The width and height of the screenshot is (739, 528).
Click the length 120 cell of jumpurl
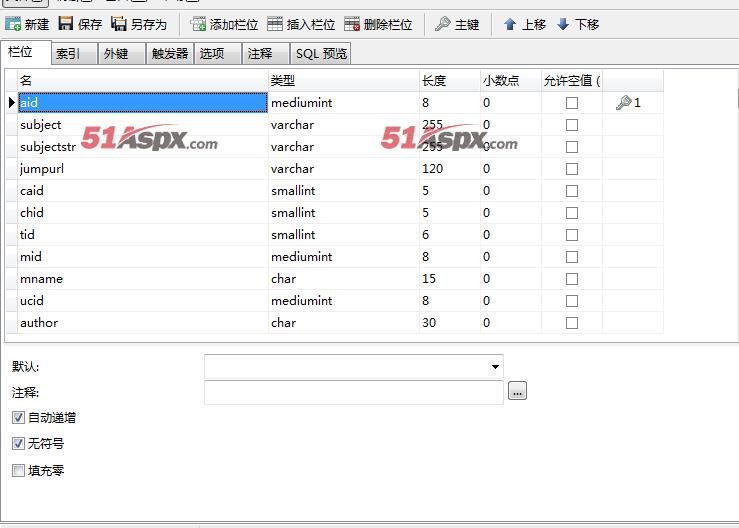point(450,169)
